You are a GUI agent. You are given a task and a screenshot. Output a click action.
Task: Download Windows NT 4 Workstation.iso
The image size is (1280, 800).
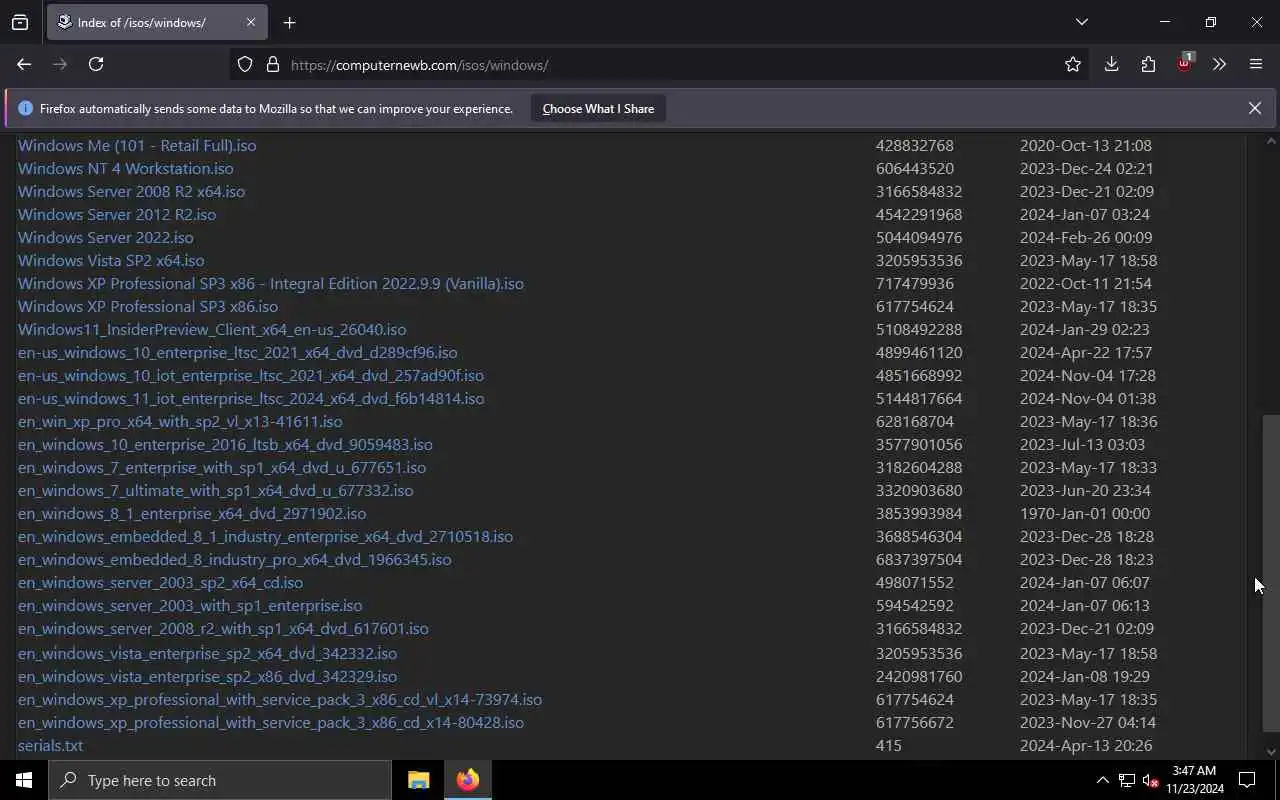pyautogui.click(x=126, y=168)
